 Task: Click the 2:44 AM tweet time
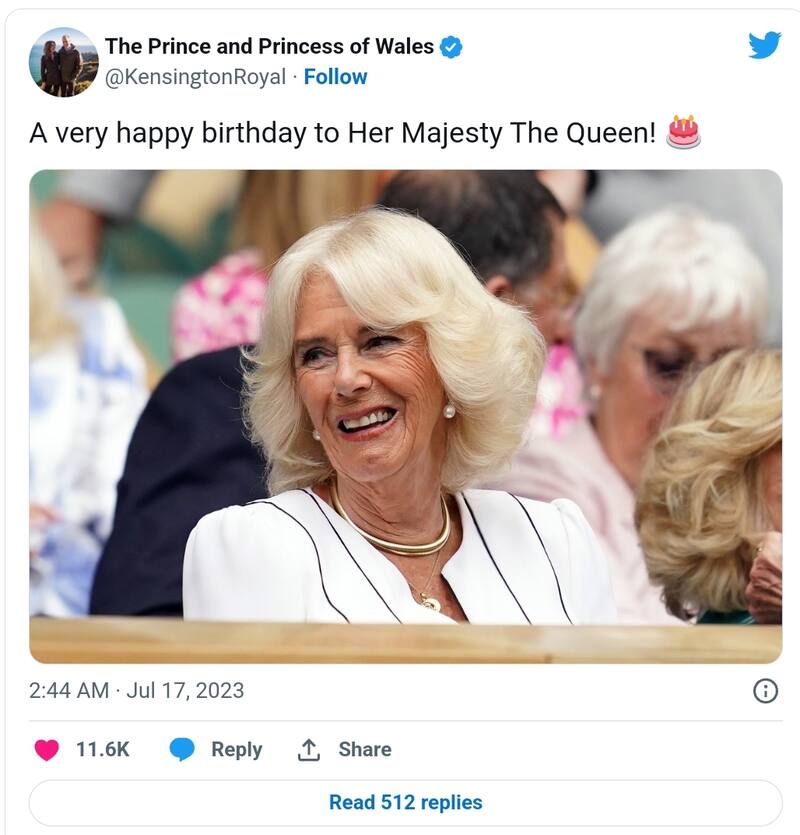(x=66, y=690)
